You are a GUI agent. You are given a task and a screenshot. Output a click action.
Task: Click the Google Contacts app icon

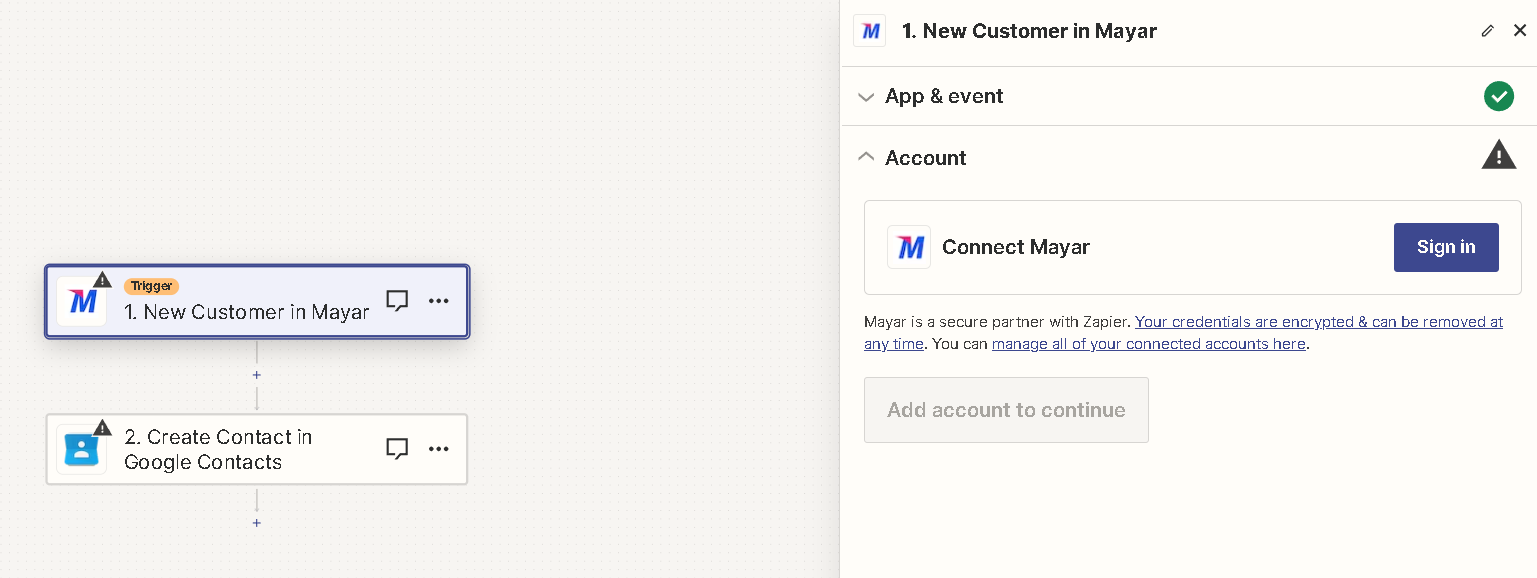(82, 450)
